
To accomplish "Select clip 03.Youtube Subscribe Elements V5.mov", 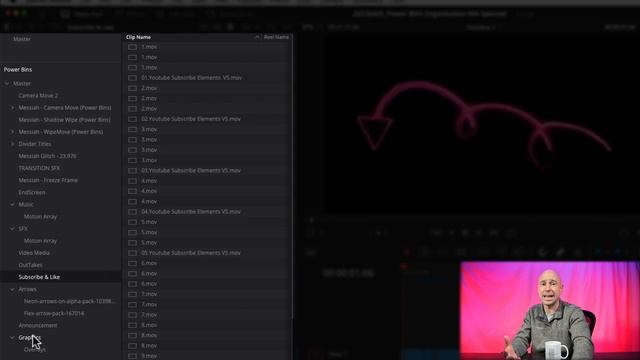I will coord(191,170).
